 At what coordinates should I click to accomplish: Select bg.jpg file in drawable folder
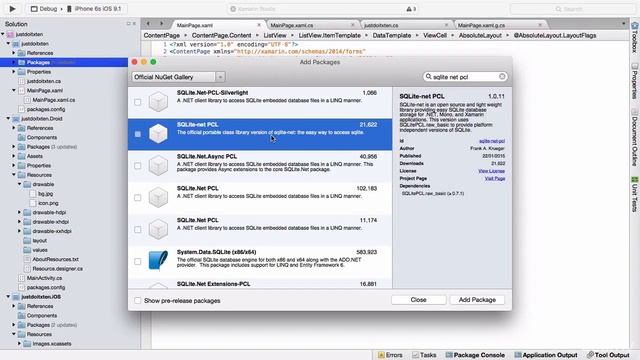46,194
